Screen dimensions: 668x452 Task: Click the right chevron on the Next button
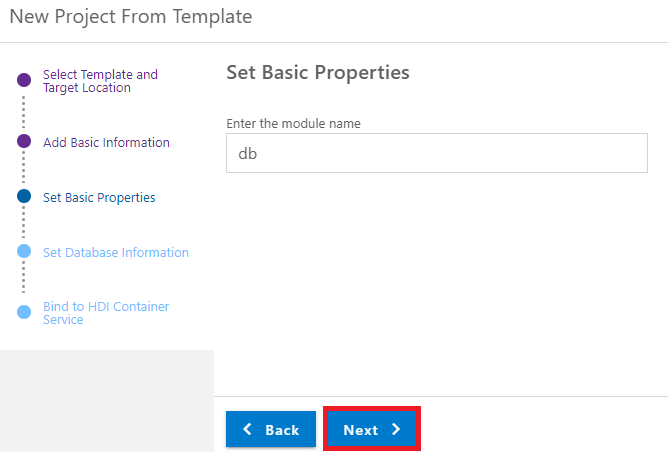pyautogui.click(x=396, y=429)
